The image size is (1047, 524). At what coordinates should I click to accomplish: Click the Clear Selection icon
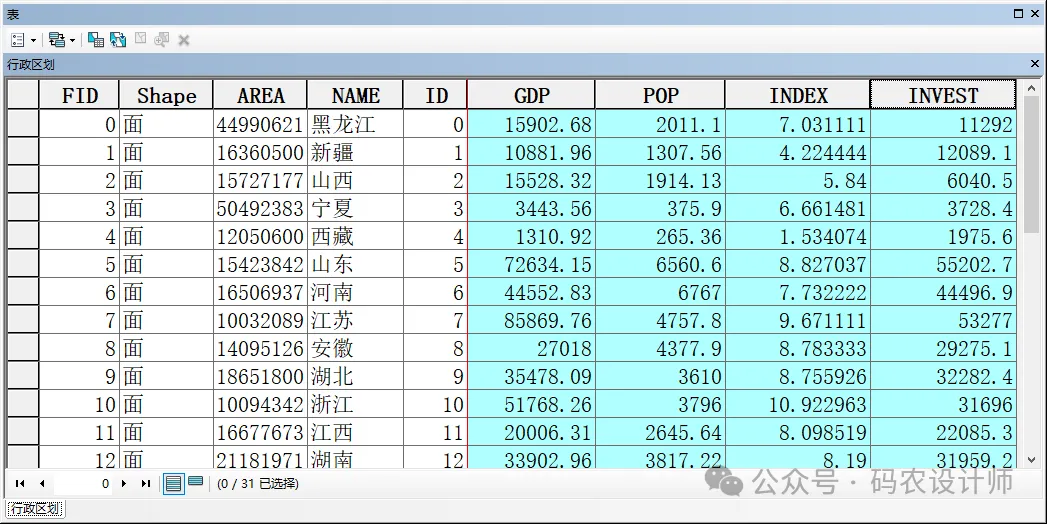[141, 40]
